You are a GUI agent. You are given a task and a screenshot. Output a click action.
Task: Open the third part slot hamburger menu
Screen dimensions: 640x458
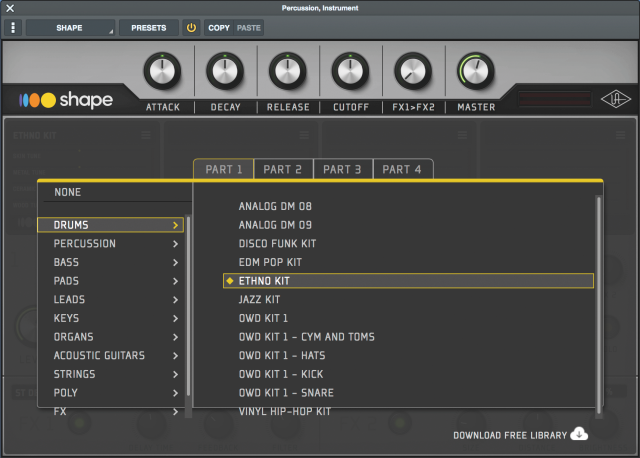coord(462,135)
